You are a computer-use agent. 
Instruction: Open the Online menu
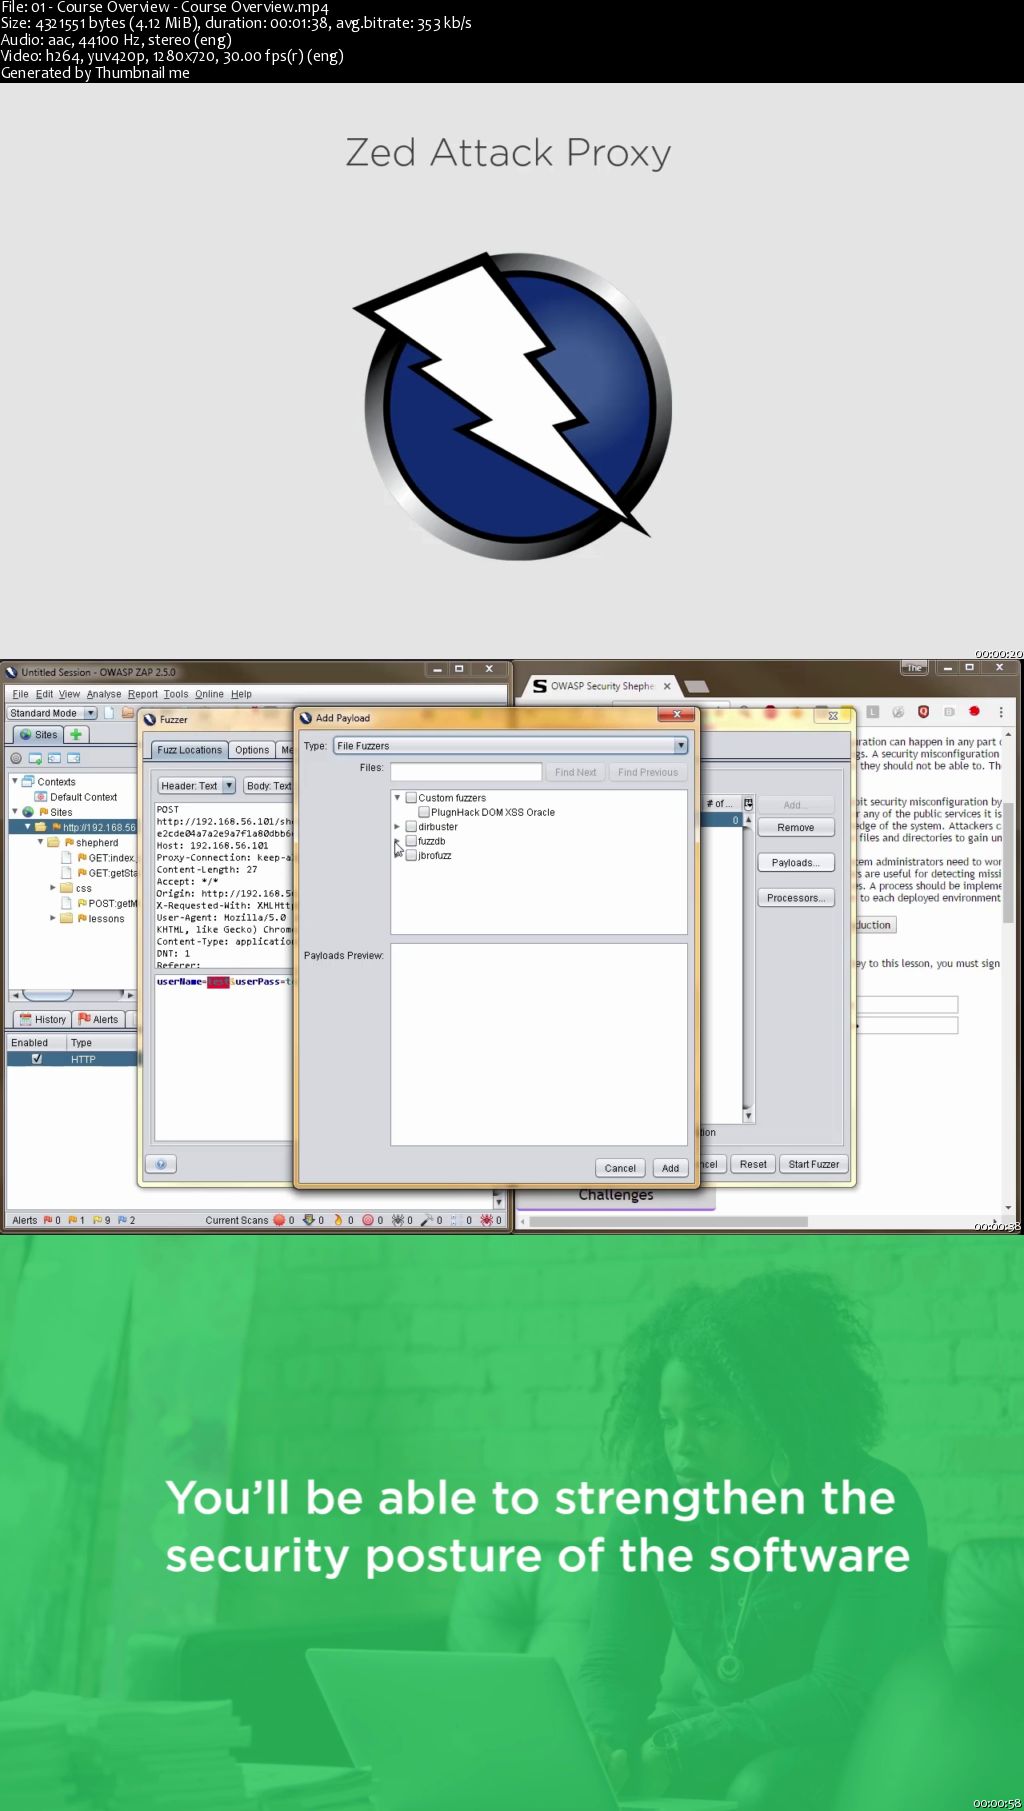(209, 694)
